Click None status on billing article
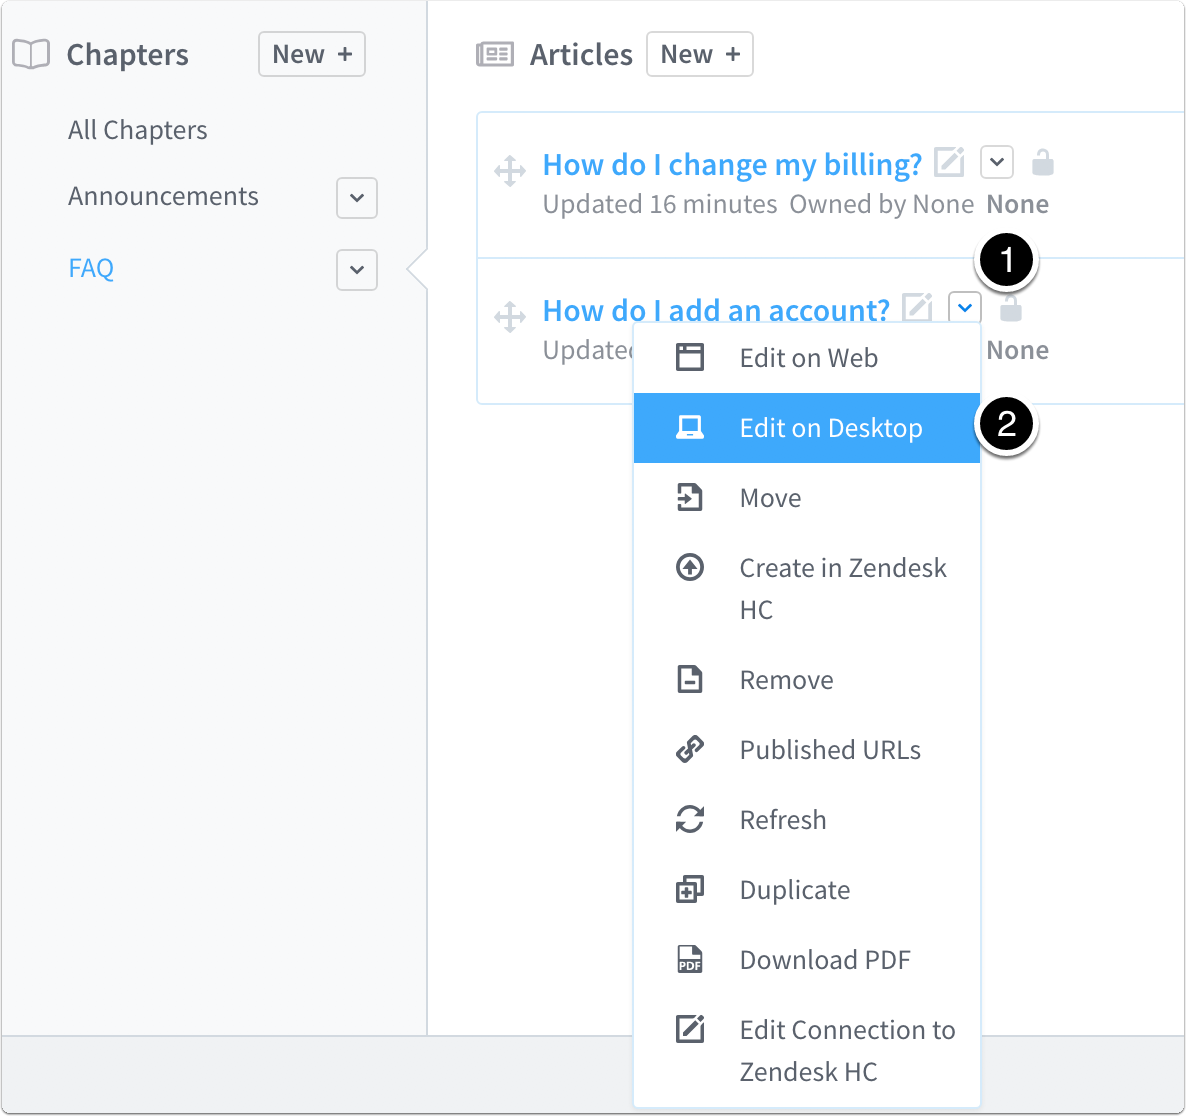 pos(1017,204)
